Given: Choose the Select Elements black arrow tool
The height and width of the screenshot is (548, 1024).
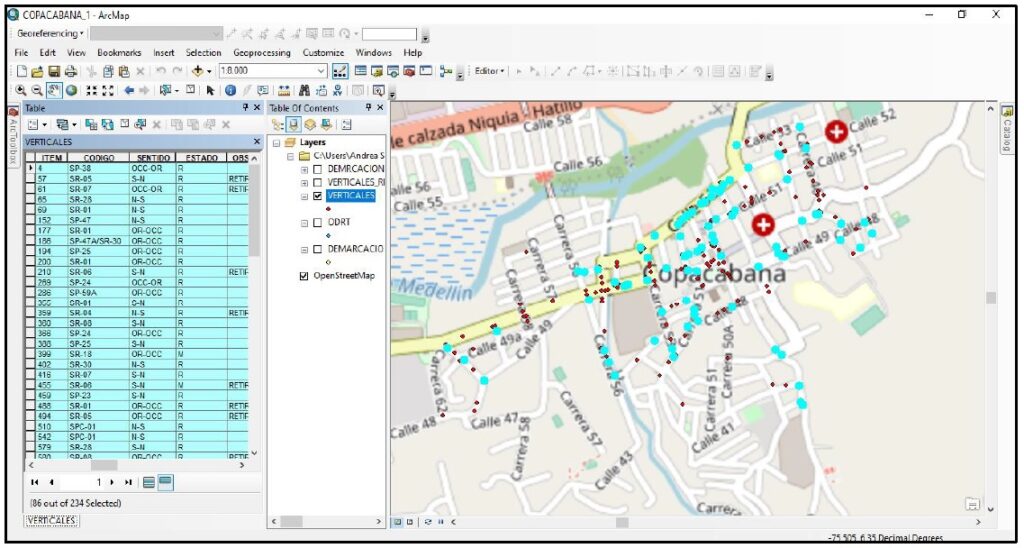Looking at the screenshot, I should (x=210, y=91).
